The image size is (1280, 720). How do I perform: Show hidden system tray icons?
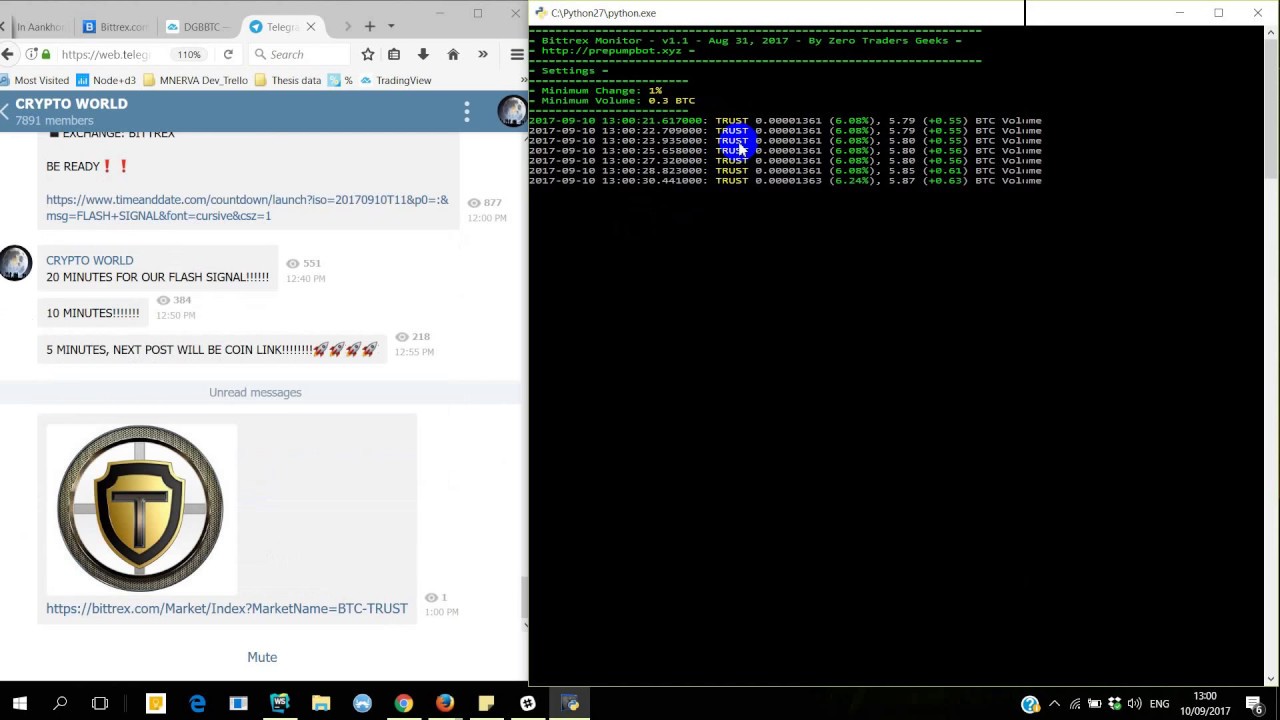coord(1054,704)
